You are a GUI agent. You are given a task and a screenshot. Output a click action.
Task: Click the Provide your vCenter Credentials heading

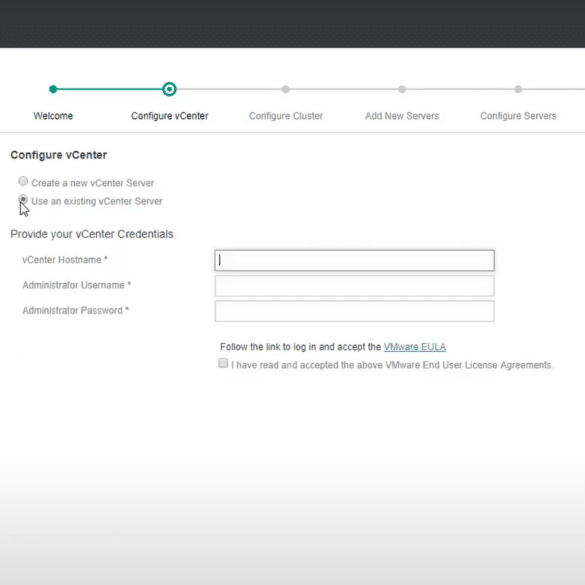click(92, 234)
